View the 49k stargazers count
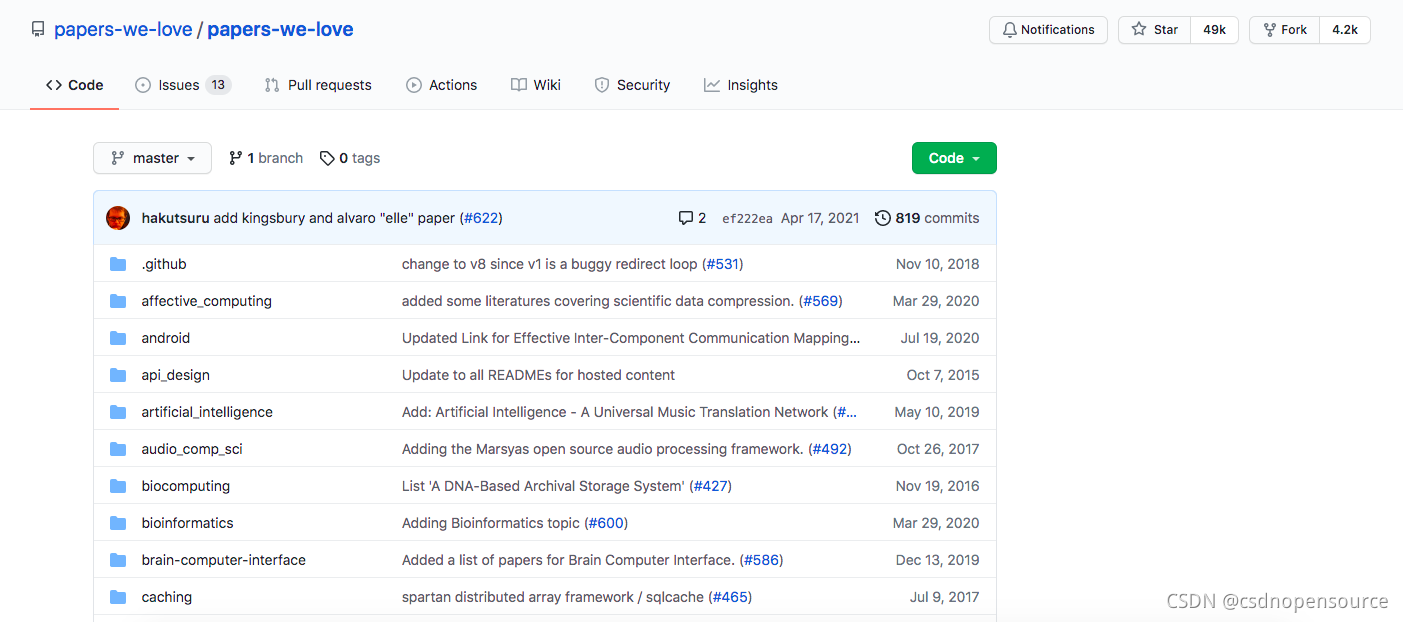 click(1215, 30)
